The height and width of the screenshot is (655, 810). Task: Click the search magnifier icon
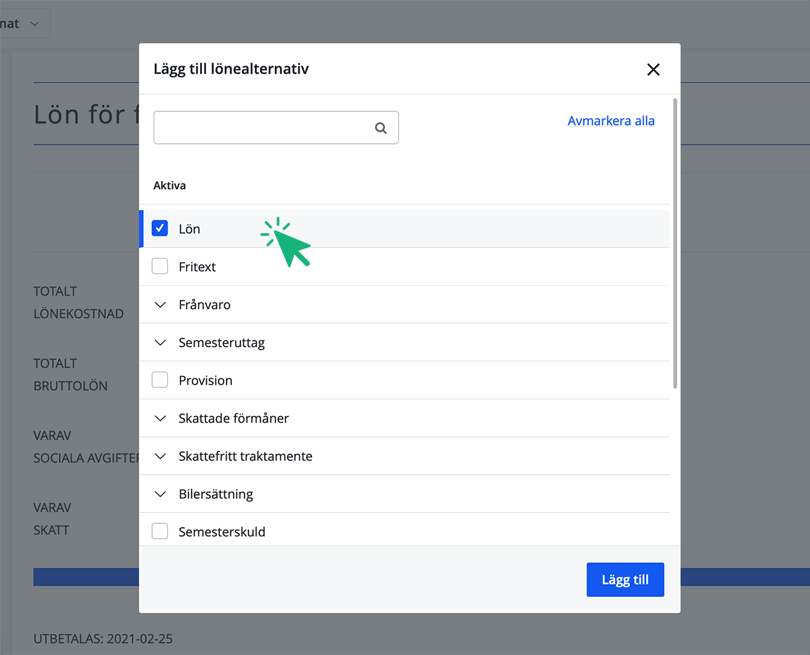[x=381, y=128]
